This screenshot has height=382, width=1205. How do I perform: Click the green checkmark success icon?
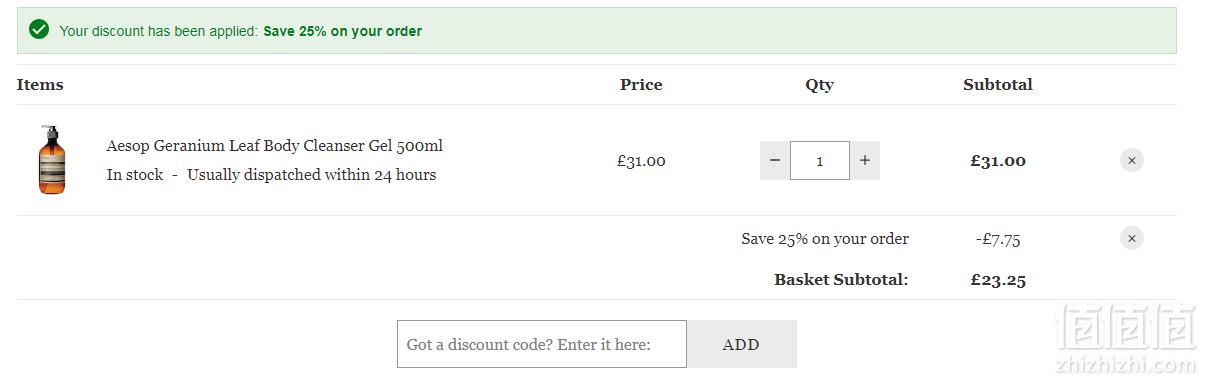(39, 30)
